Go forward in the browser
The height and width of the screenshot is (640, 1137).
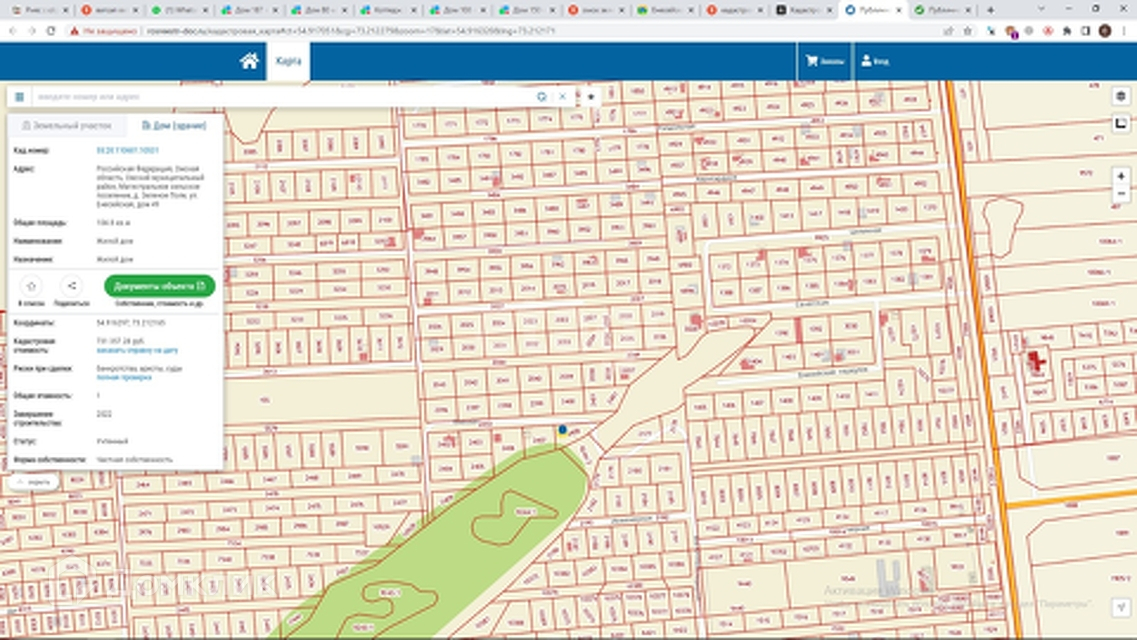(31, 31)
